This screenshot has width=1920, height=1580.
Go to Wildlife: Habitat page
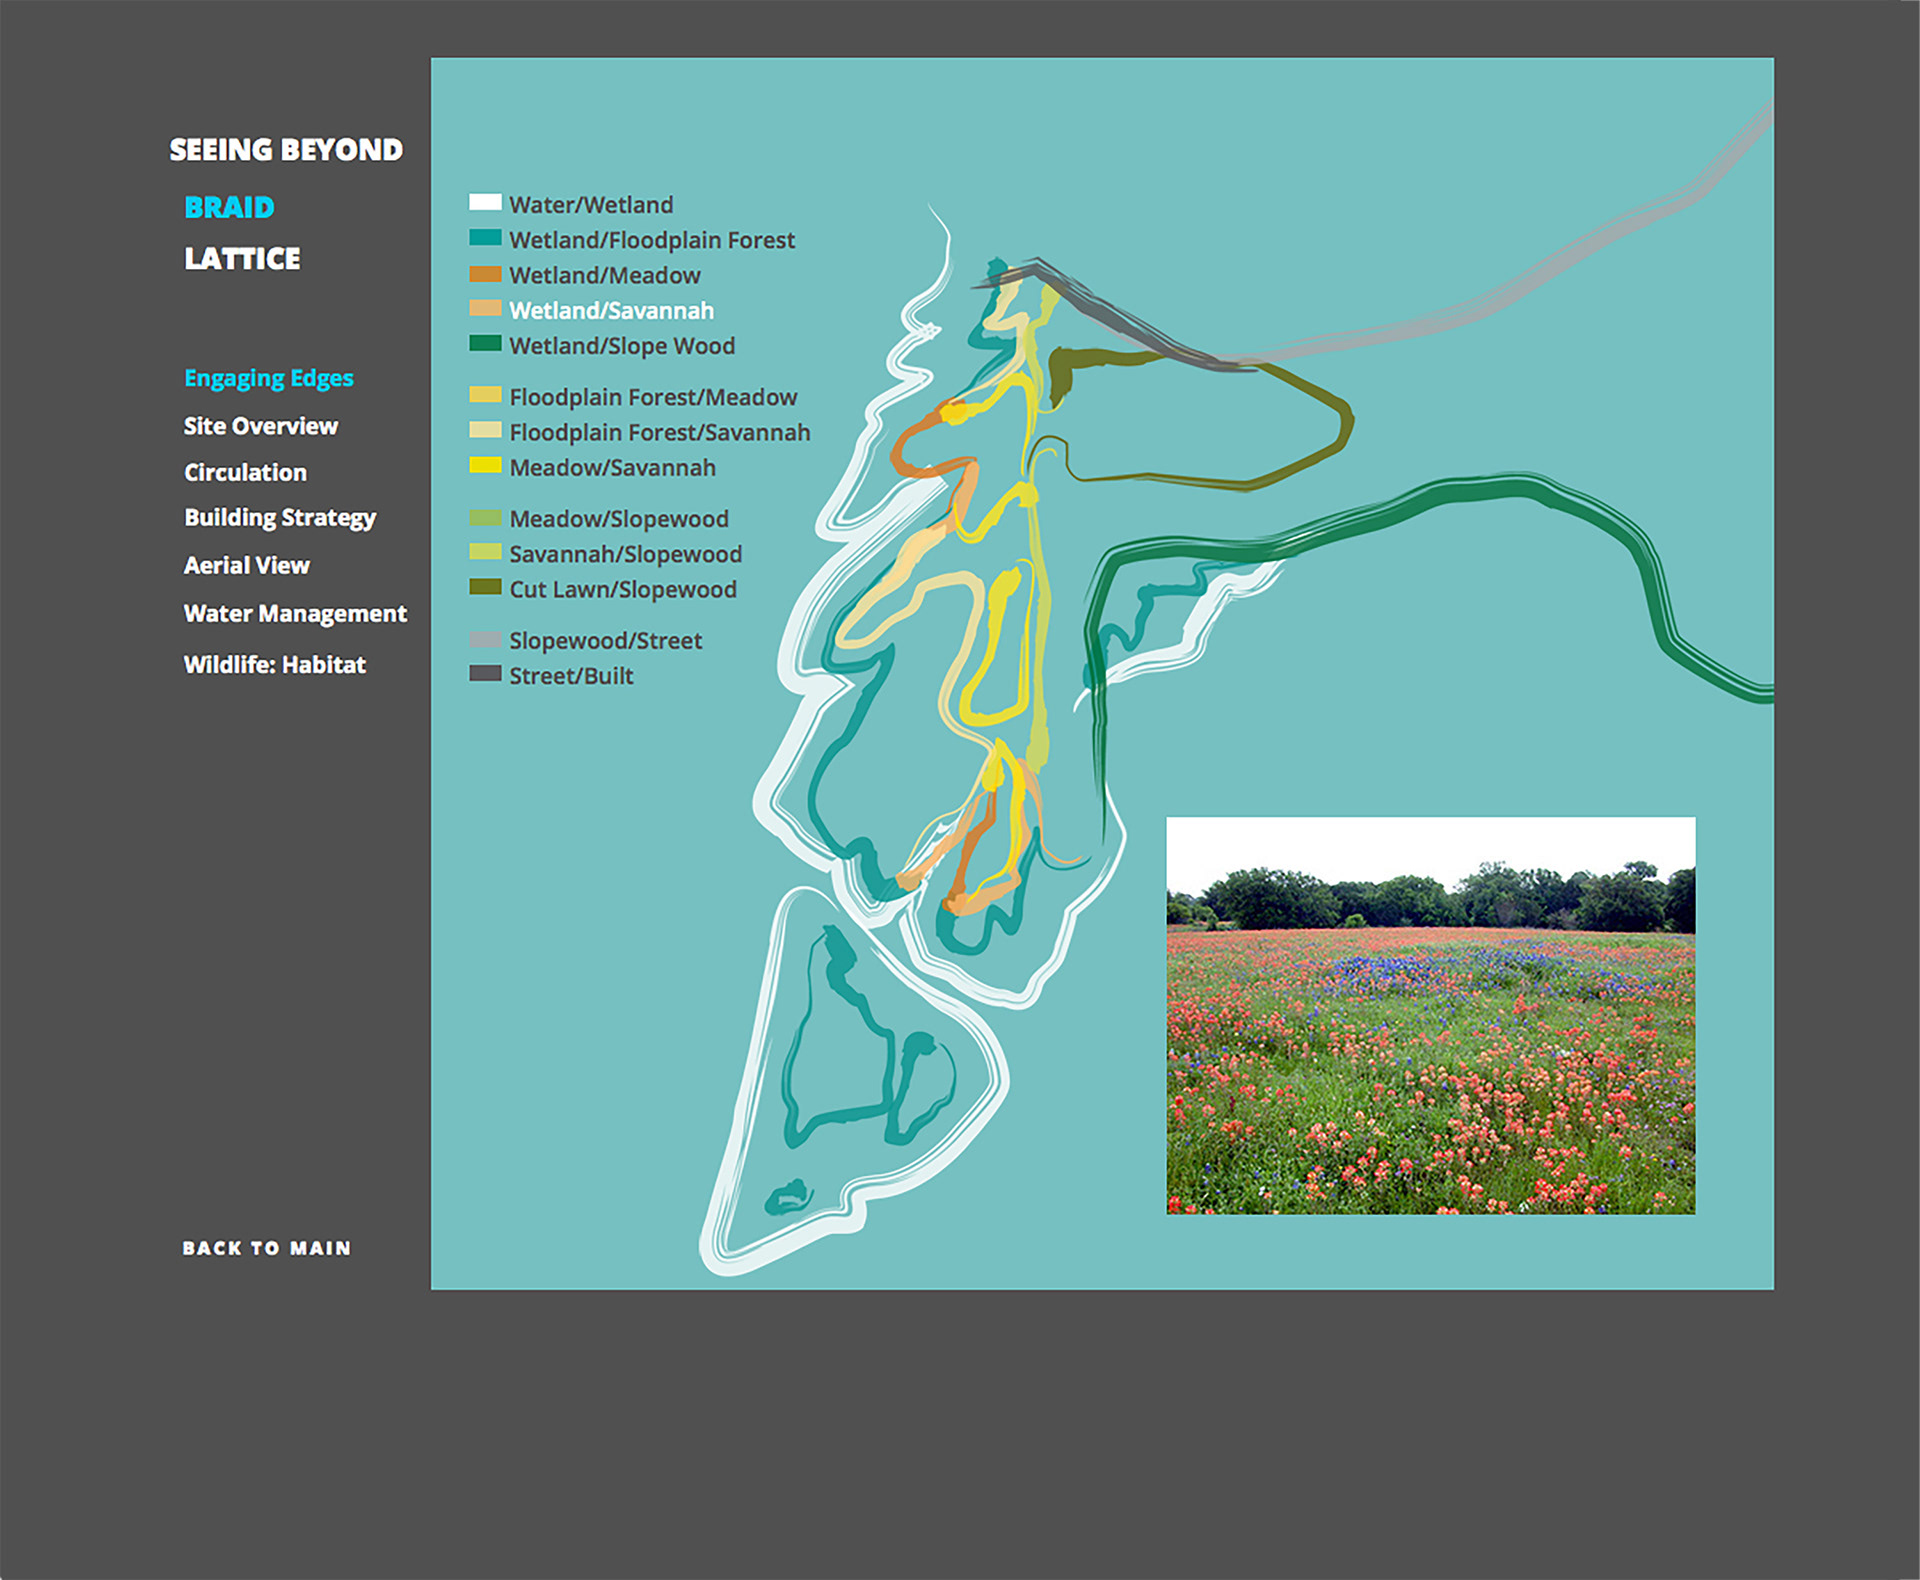point(274,665)
